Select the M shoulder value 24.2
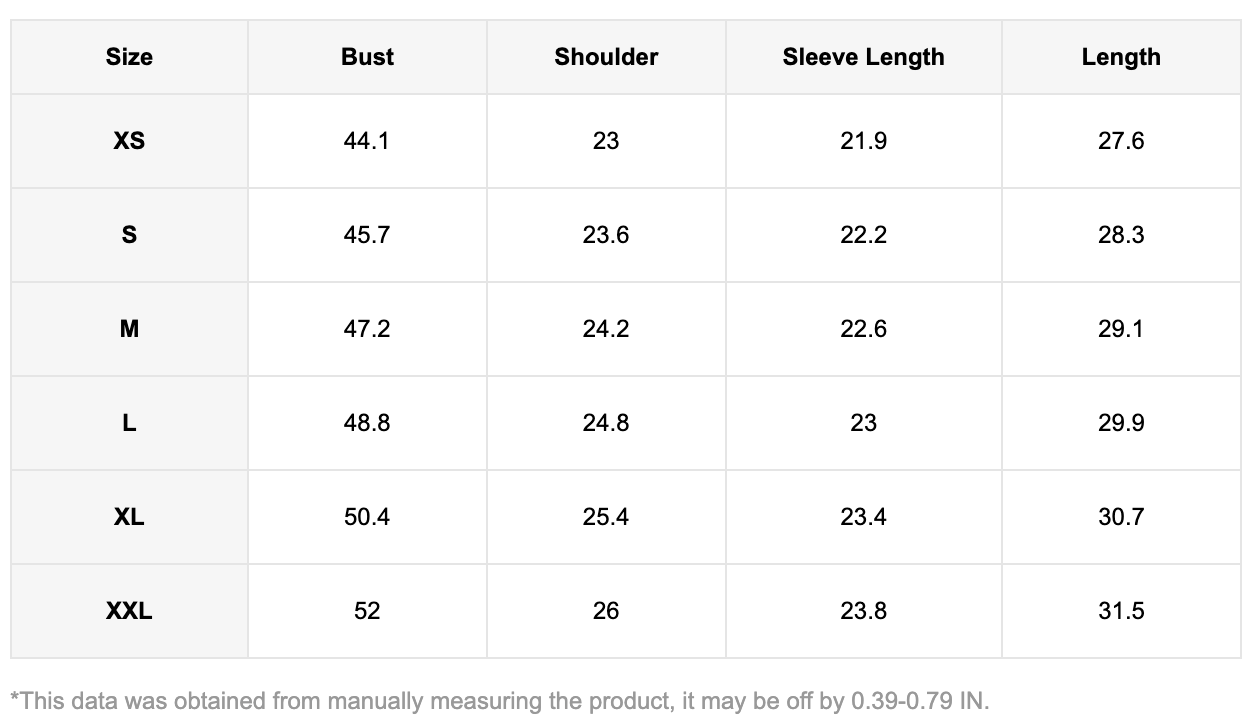1258x726 pixels. tap(606, 329)
